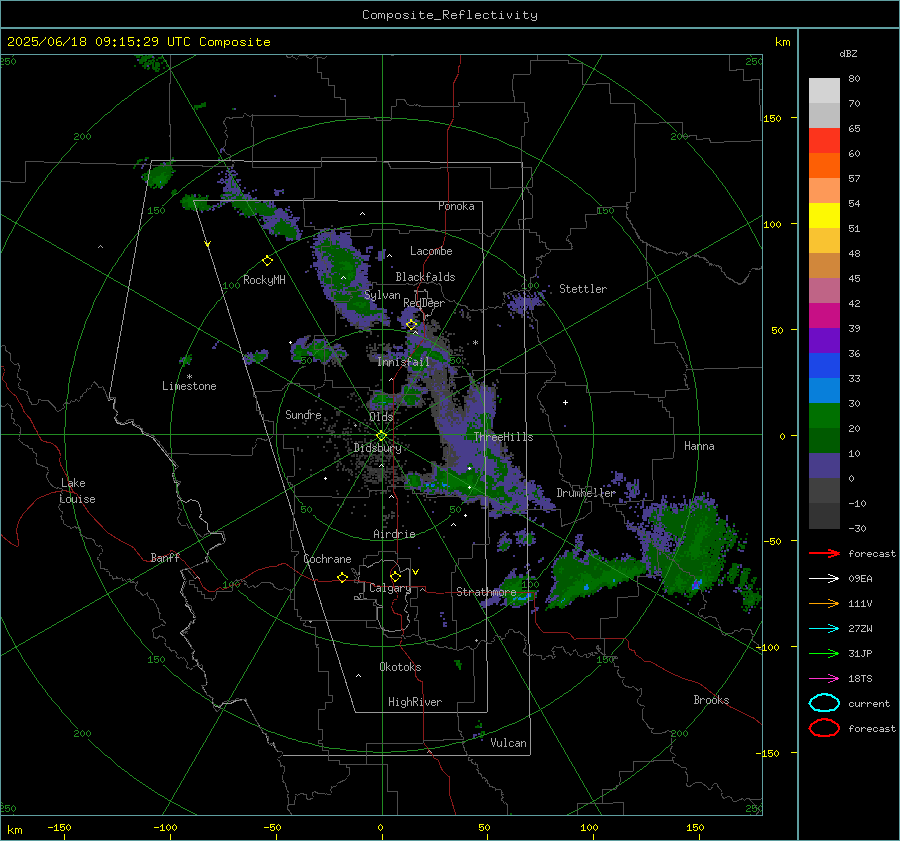This screenshot has height=841, width=900.
Task: Click the 09EA legend label
Action: pos(860,579)
